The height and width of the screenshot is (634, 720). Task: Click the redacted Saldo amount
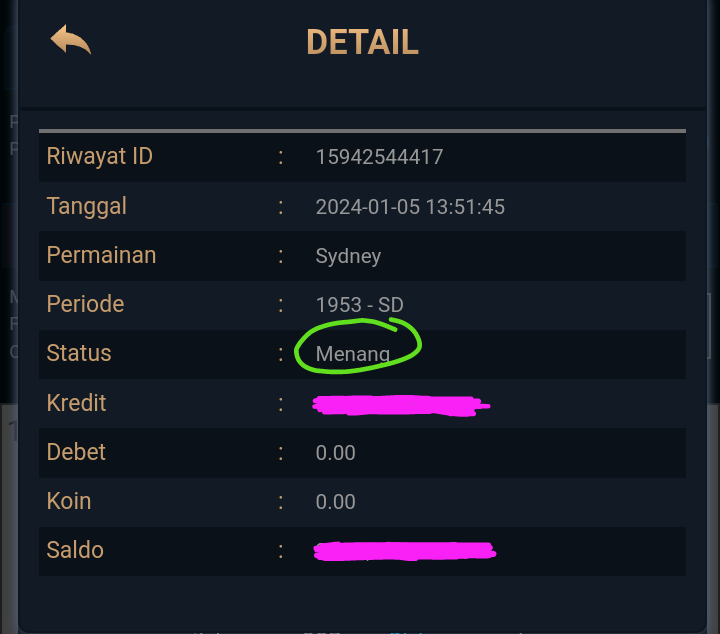404,551
